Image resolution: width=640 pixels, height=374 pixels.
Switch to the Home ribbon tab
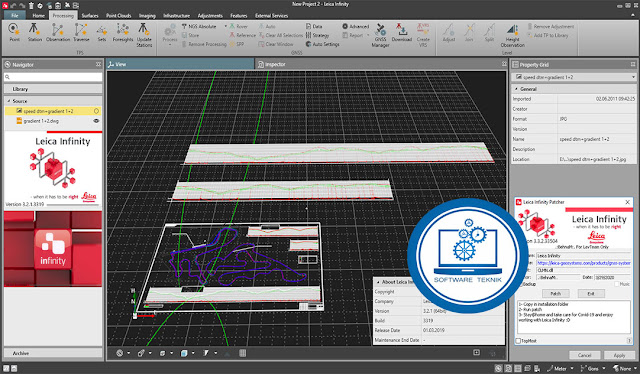pyautogui.click(x=38, y=16)
